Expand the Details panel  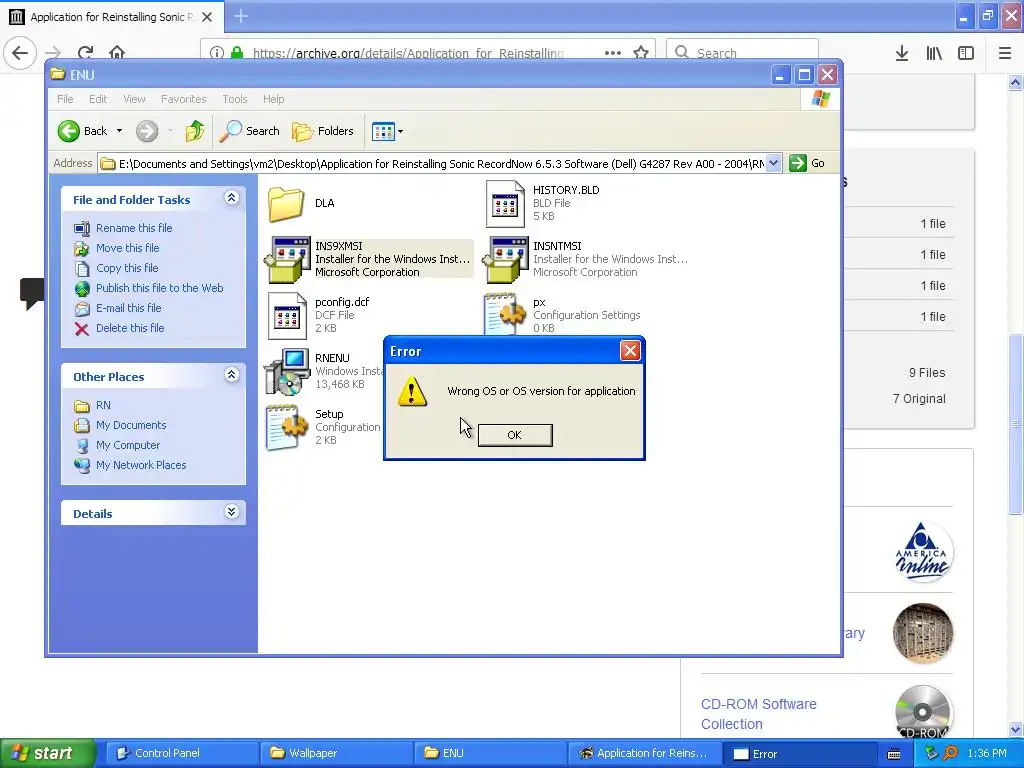(x=231, y=511)
